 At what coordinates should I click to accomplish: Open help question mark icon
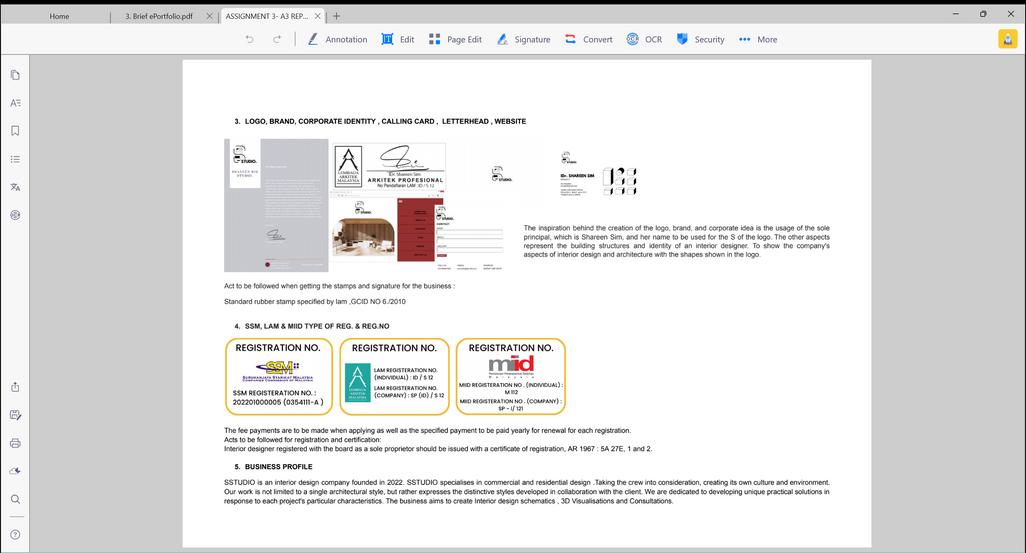(15, 535)
